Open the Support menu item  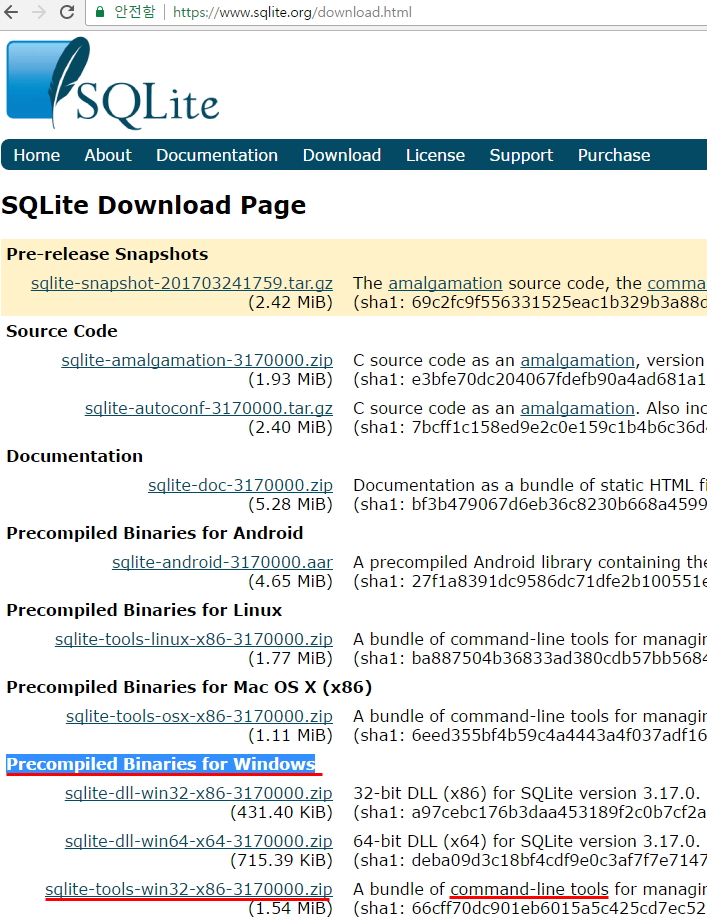point(521,155)
